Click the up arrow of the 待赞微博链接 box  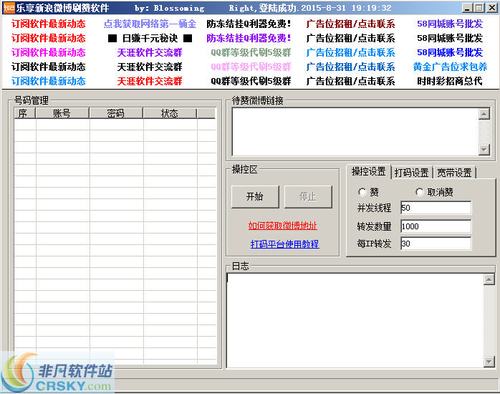click(484, 114)
